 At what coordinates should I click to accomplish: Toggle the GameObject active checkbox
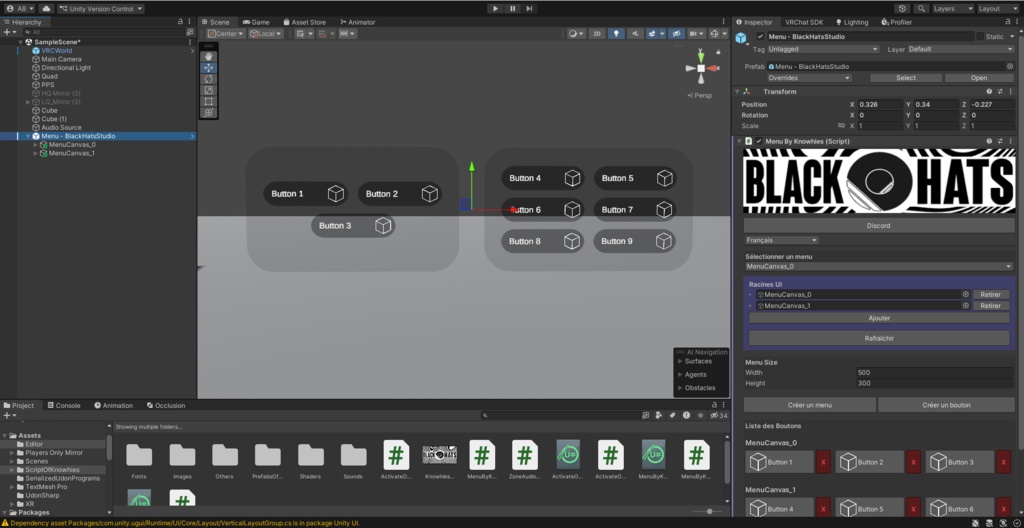click(760, 37)
